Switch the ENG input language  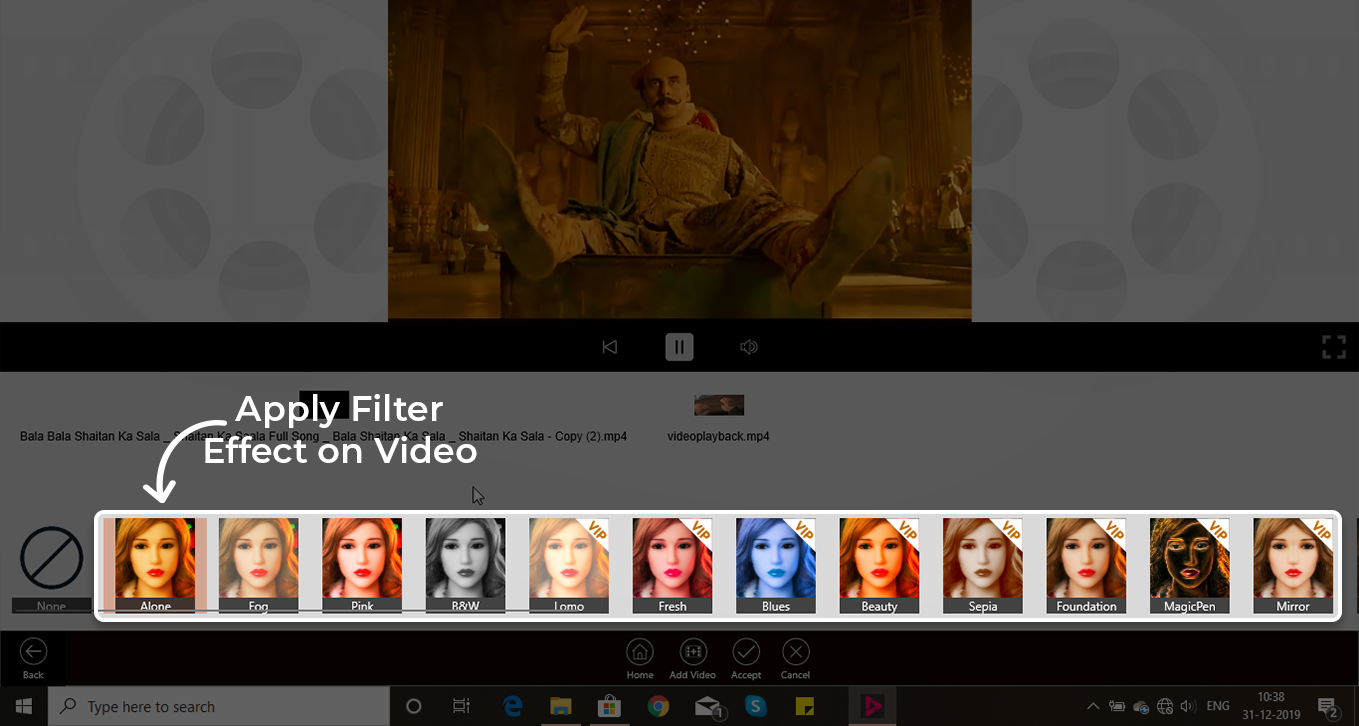(1218, 706)
